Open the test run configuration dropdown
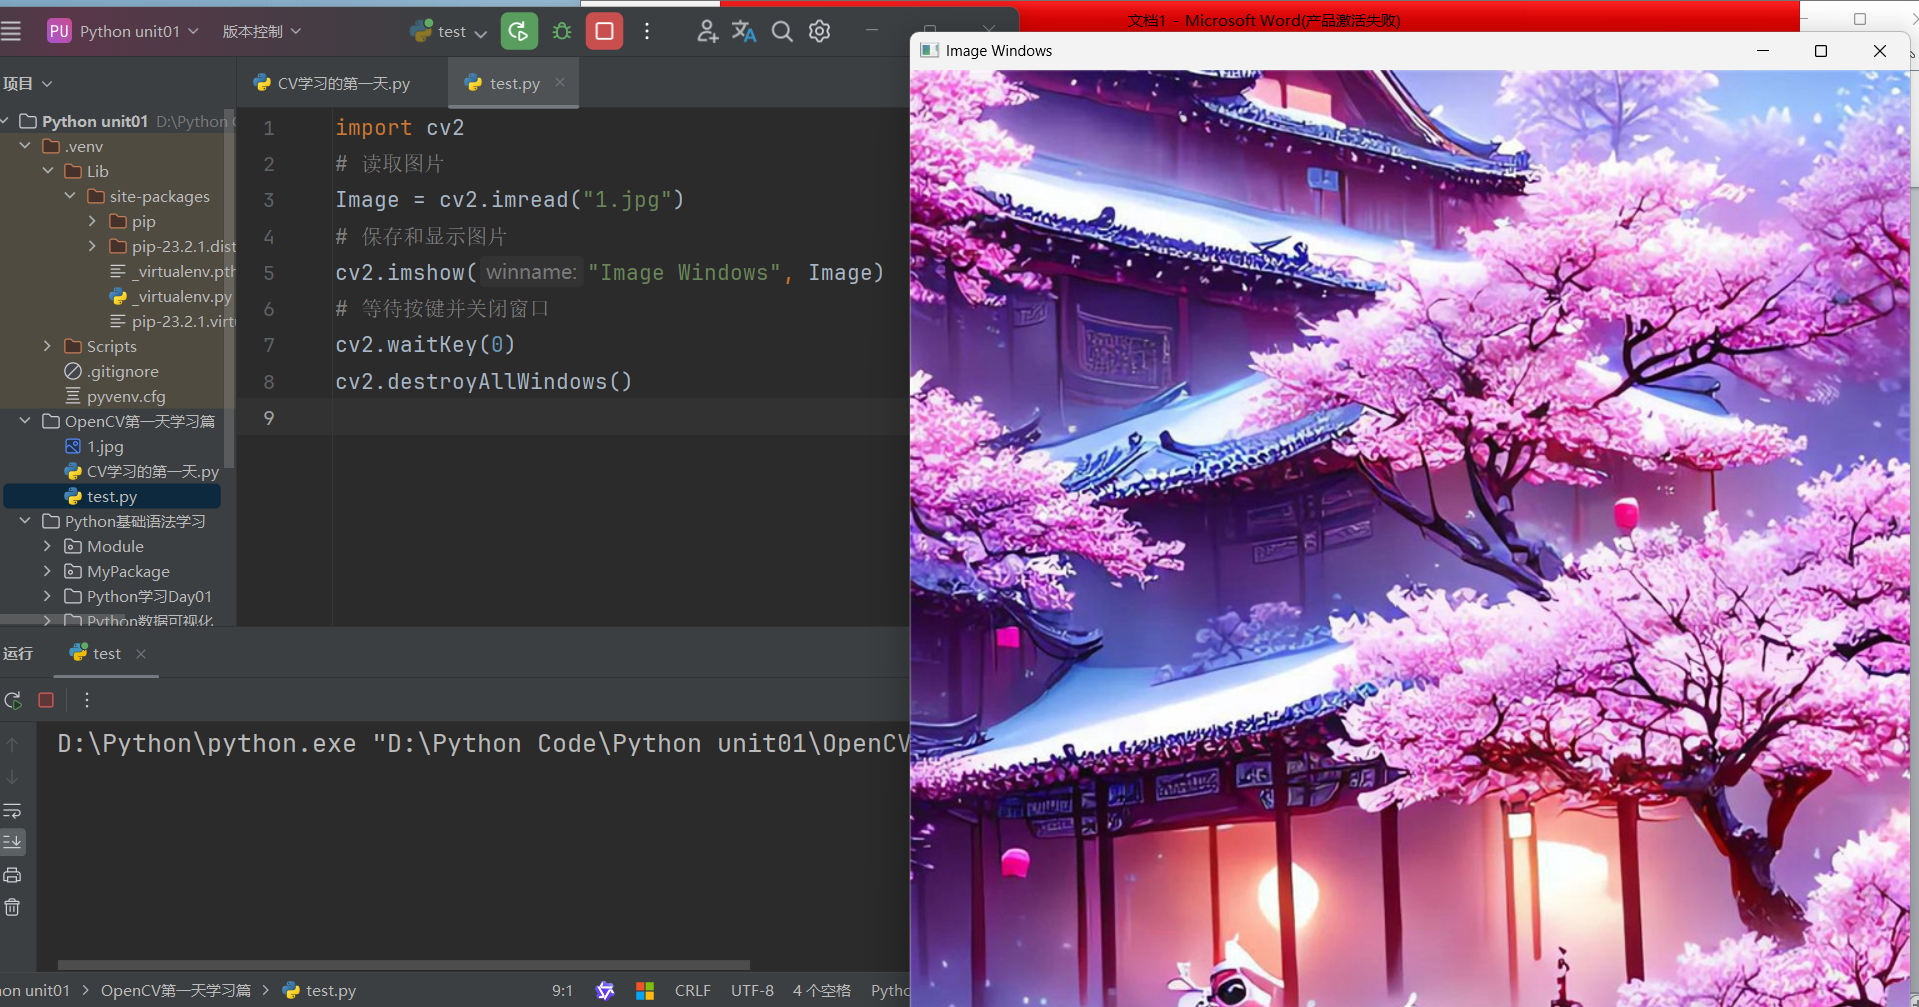Image resolution: width=1919 pixels, height=1007 pixels. click(x=448, y=31)
